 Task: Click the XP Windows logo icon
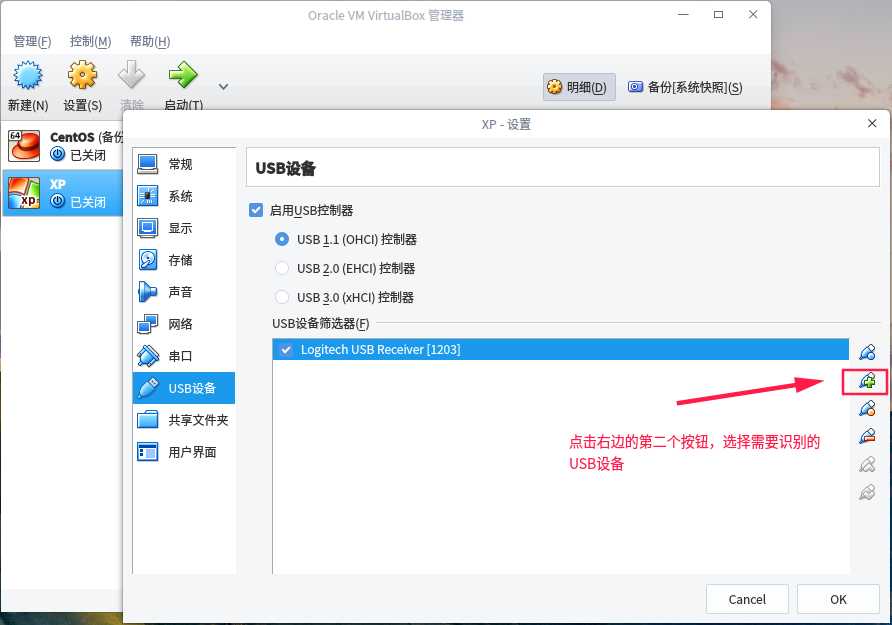(x=24, y=193)
